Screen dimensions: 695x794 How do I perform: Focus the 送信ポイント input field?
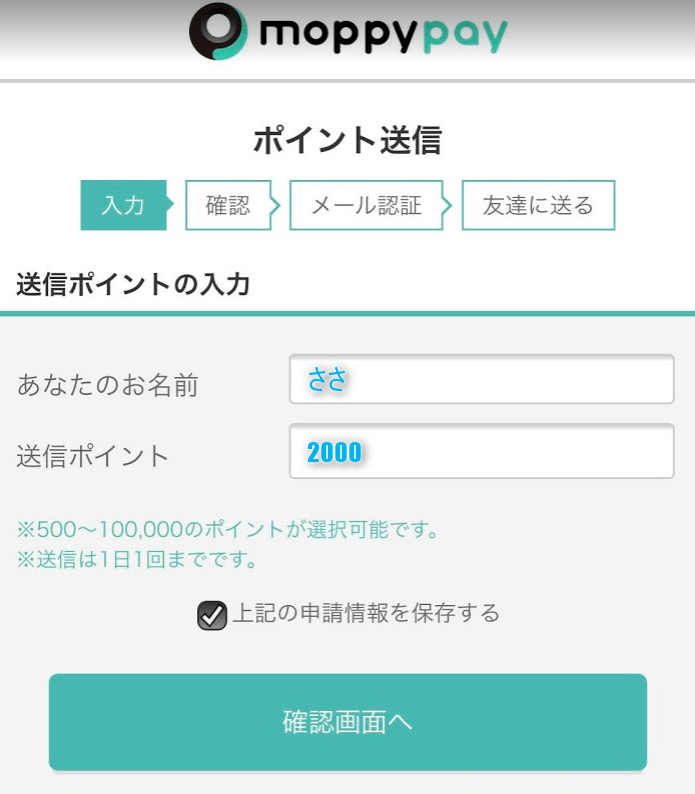pyautogui.click(x=481, y=452)
